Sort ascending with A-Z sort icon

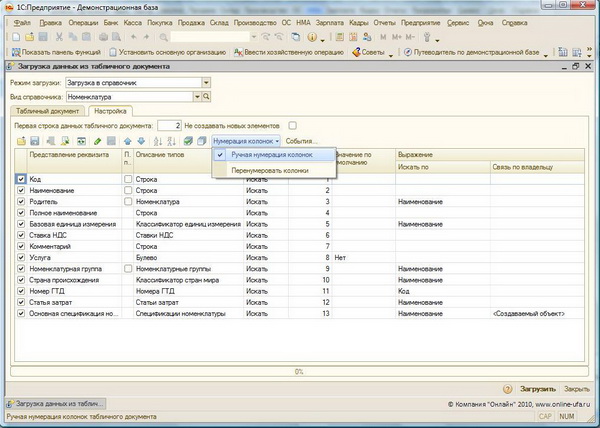click(x=158, y=141)
